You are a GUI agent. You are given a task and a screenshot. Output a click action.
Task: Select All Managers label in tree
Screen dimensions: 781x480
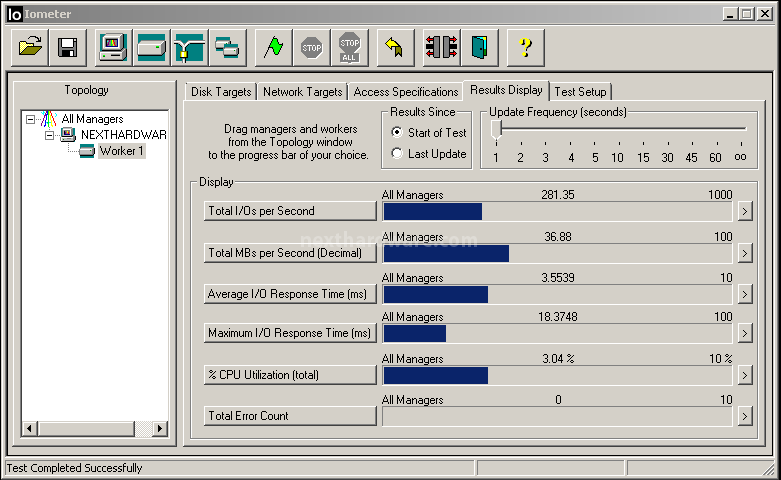point(92,119)
